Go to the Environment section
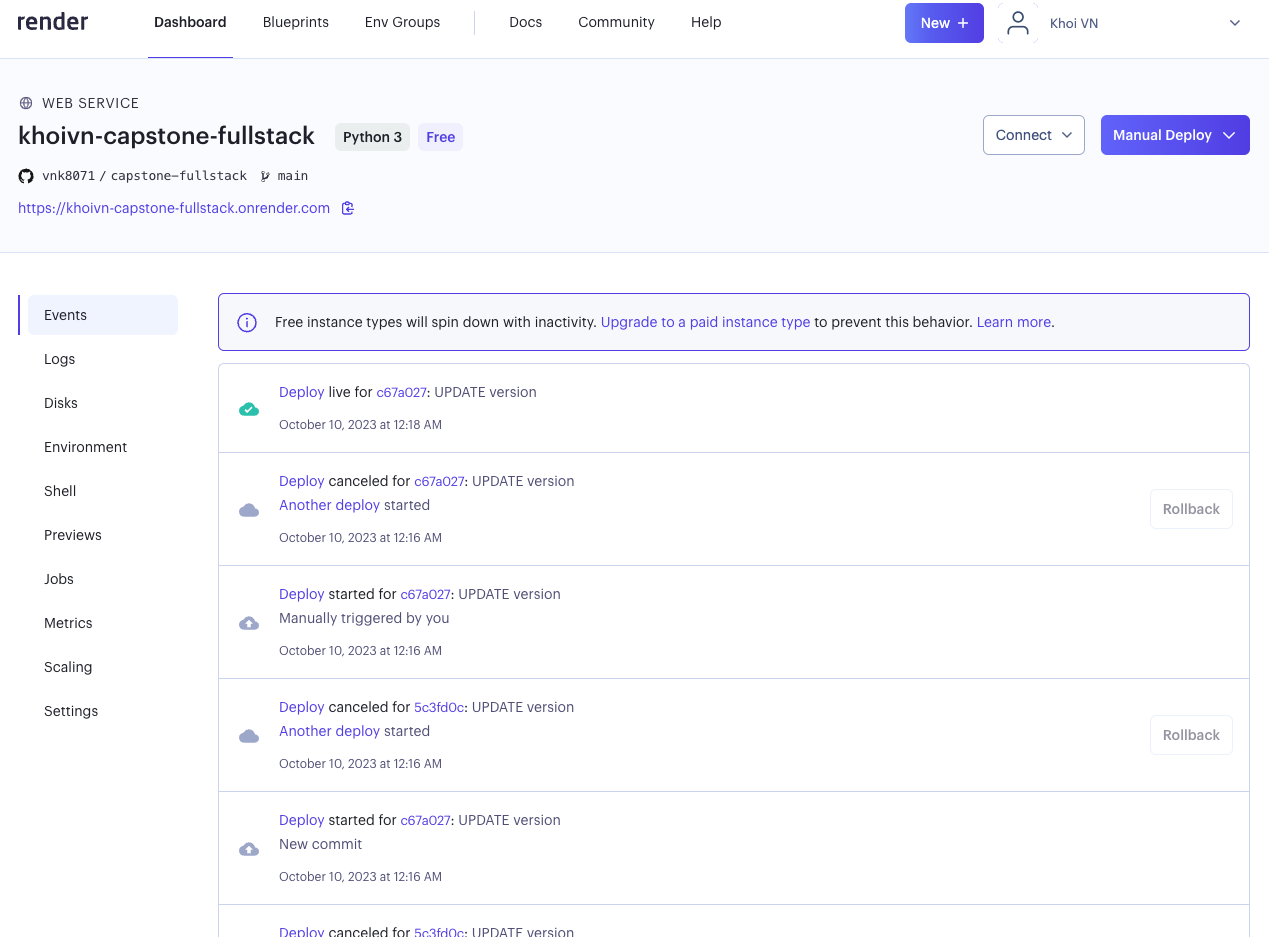 pos(86,447)
